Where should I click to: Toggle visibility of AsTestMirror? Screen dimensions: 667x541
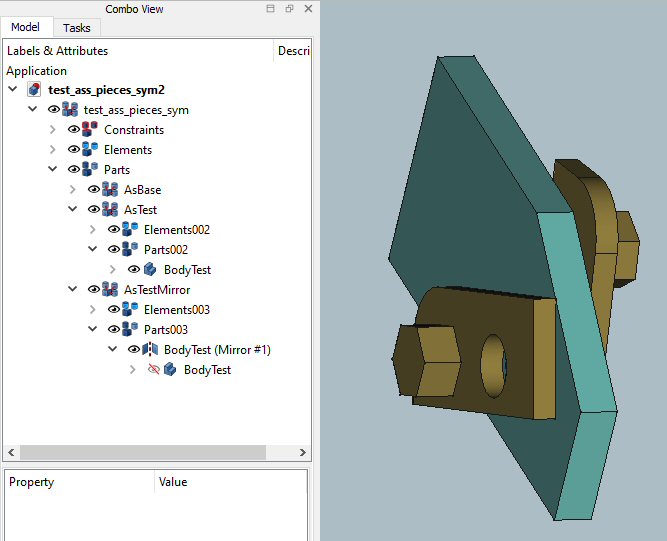pos(93,290)
